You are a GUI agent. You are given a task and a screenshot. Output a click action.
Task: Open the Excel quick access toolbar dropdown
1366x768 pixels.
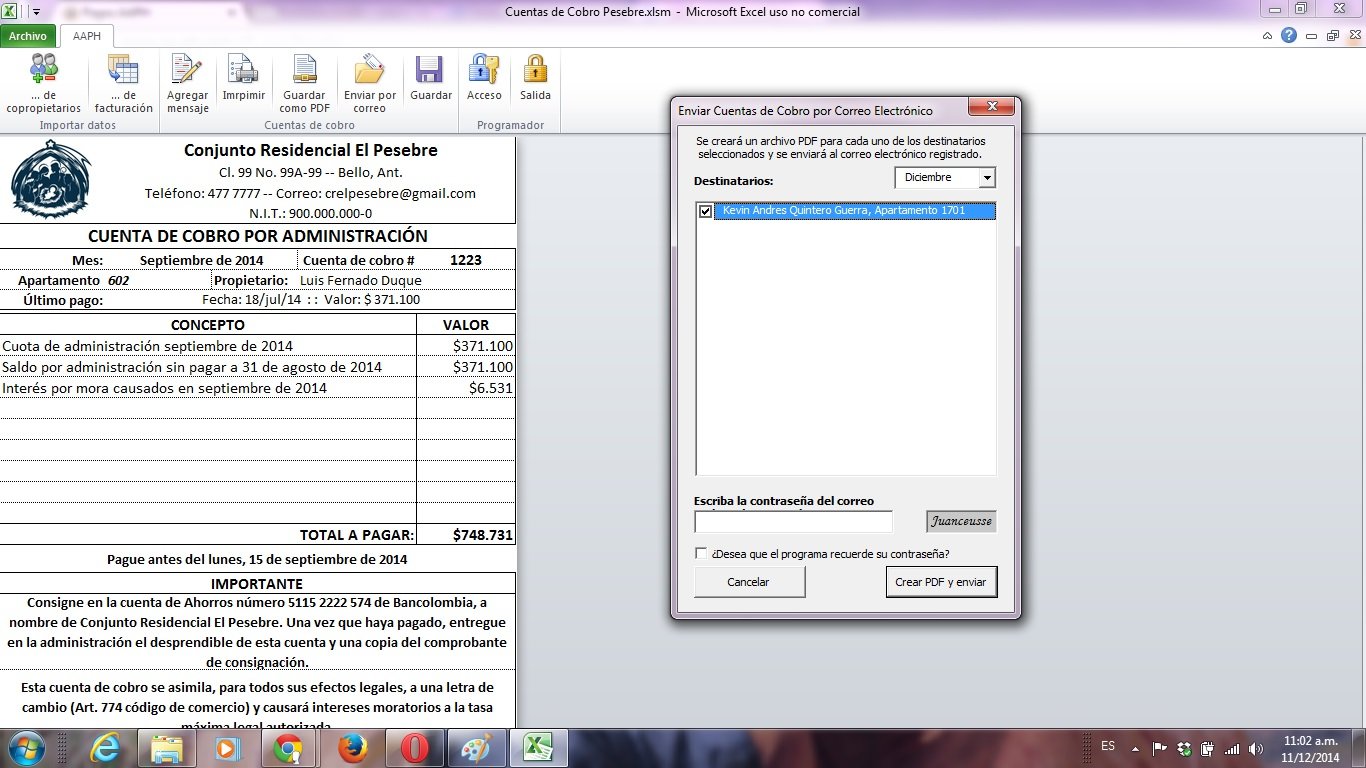click(37, 13)
